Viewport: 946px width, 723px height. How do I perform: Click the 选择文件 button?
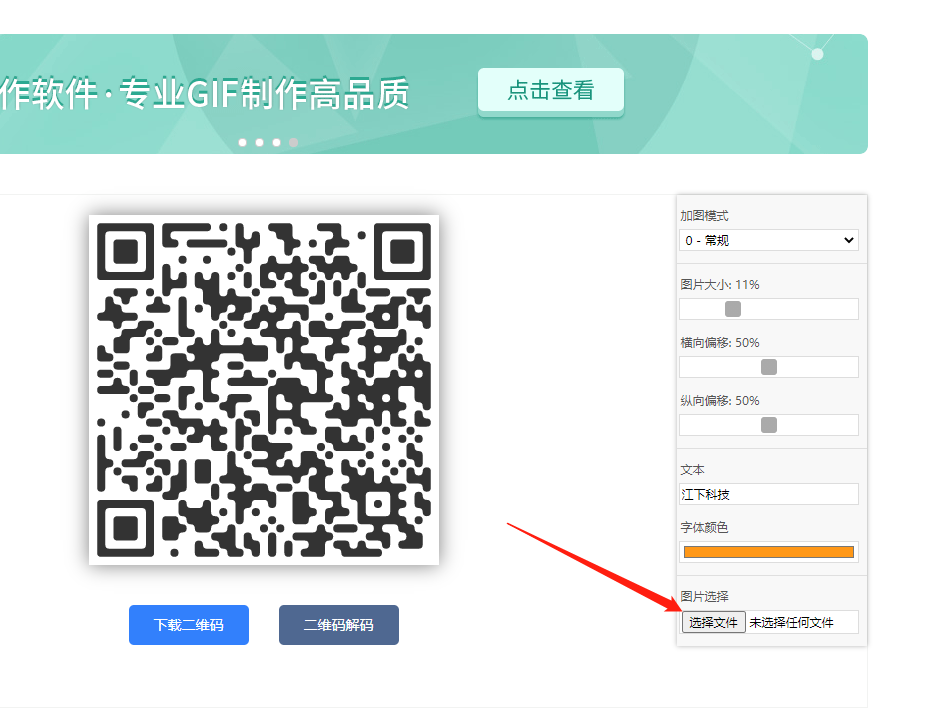coord(713,623)
